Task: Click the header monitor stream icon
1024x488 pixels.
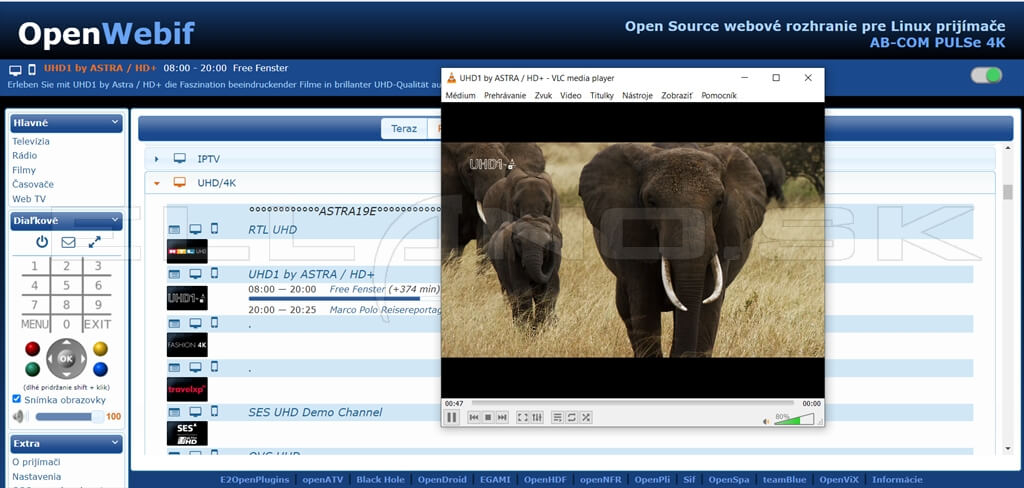Action: pyautogui.click(x=15, y=69)
